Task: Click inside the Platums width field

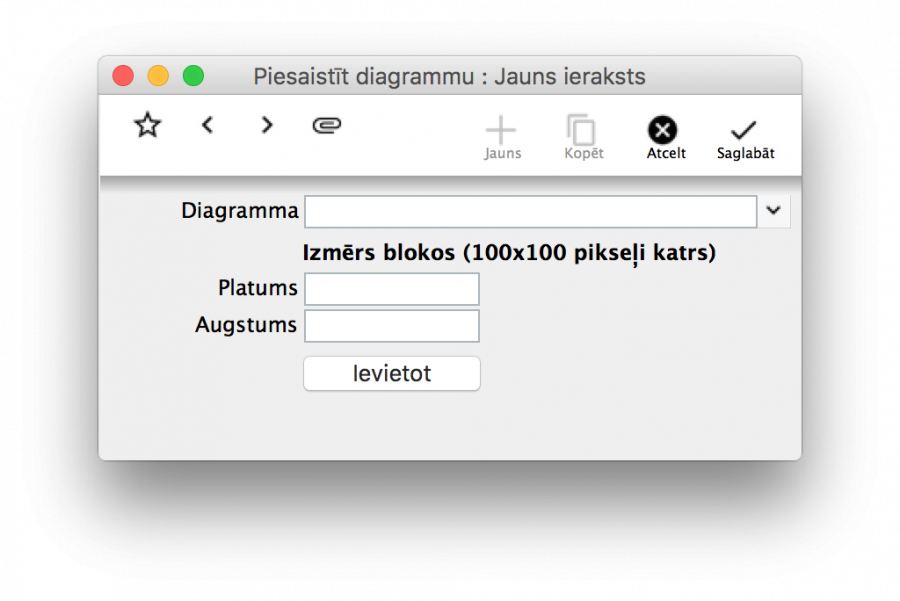Action: click(x=391, y=288)
